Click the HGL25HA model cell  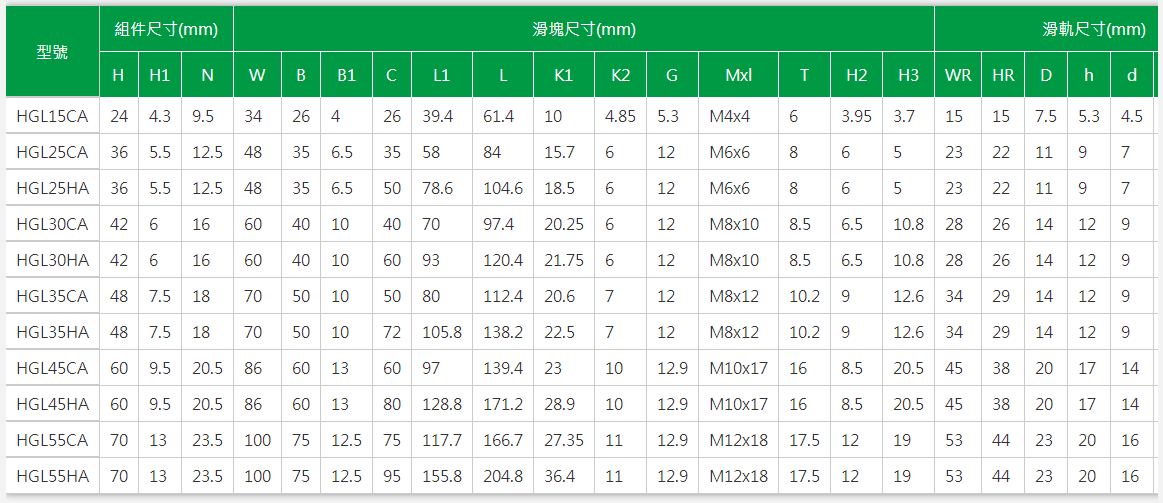52,188
